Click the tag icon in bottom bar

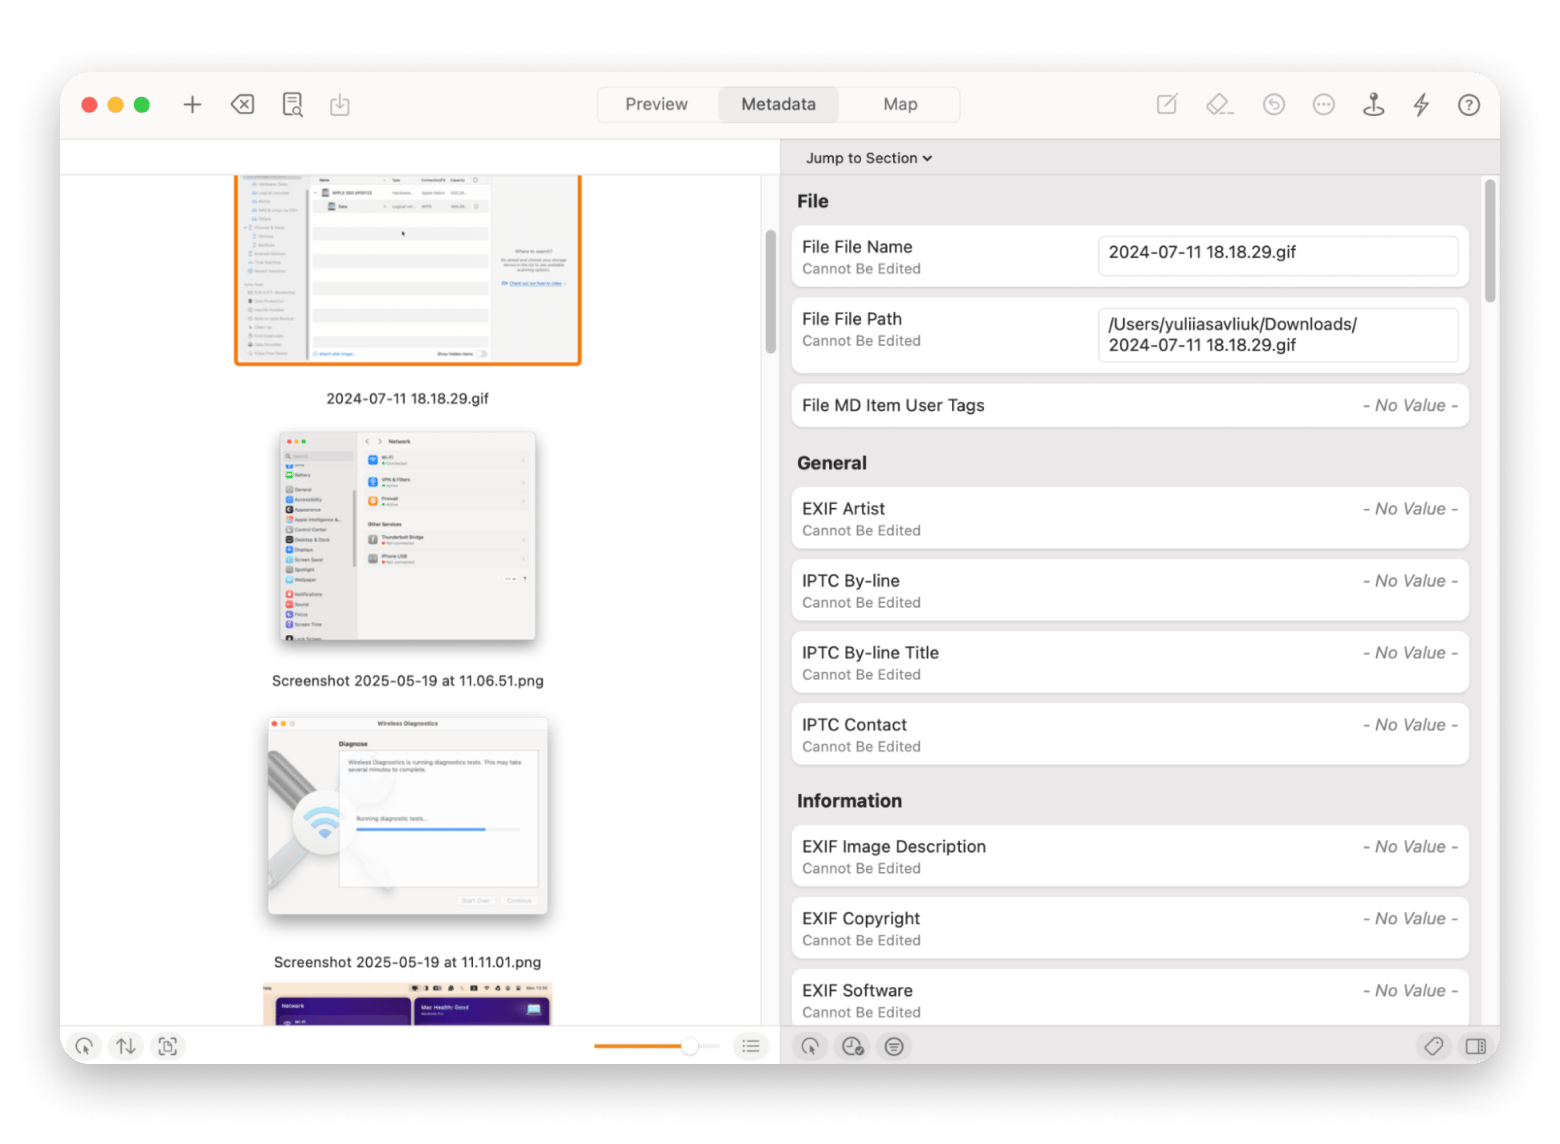point(1433,1046)
